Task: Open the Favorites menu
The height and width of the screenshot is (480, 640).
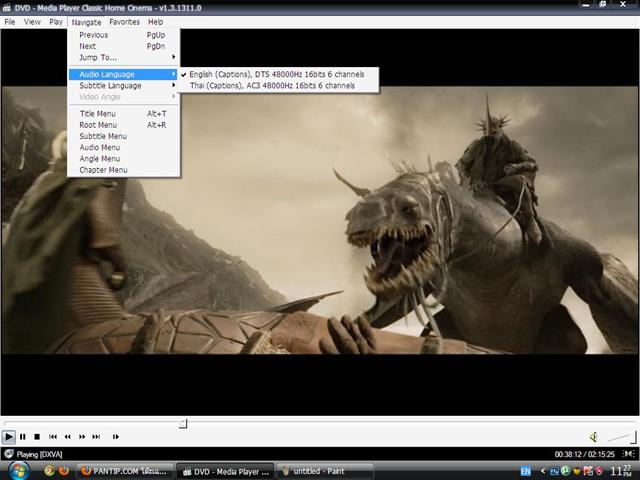Action: (124, 22)
